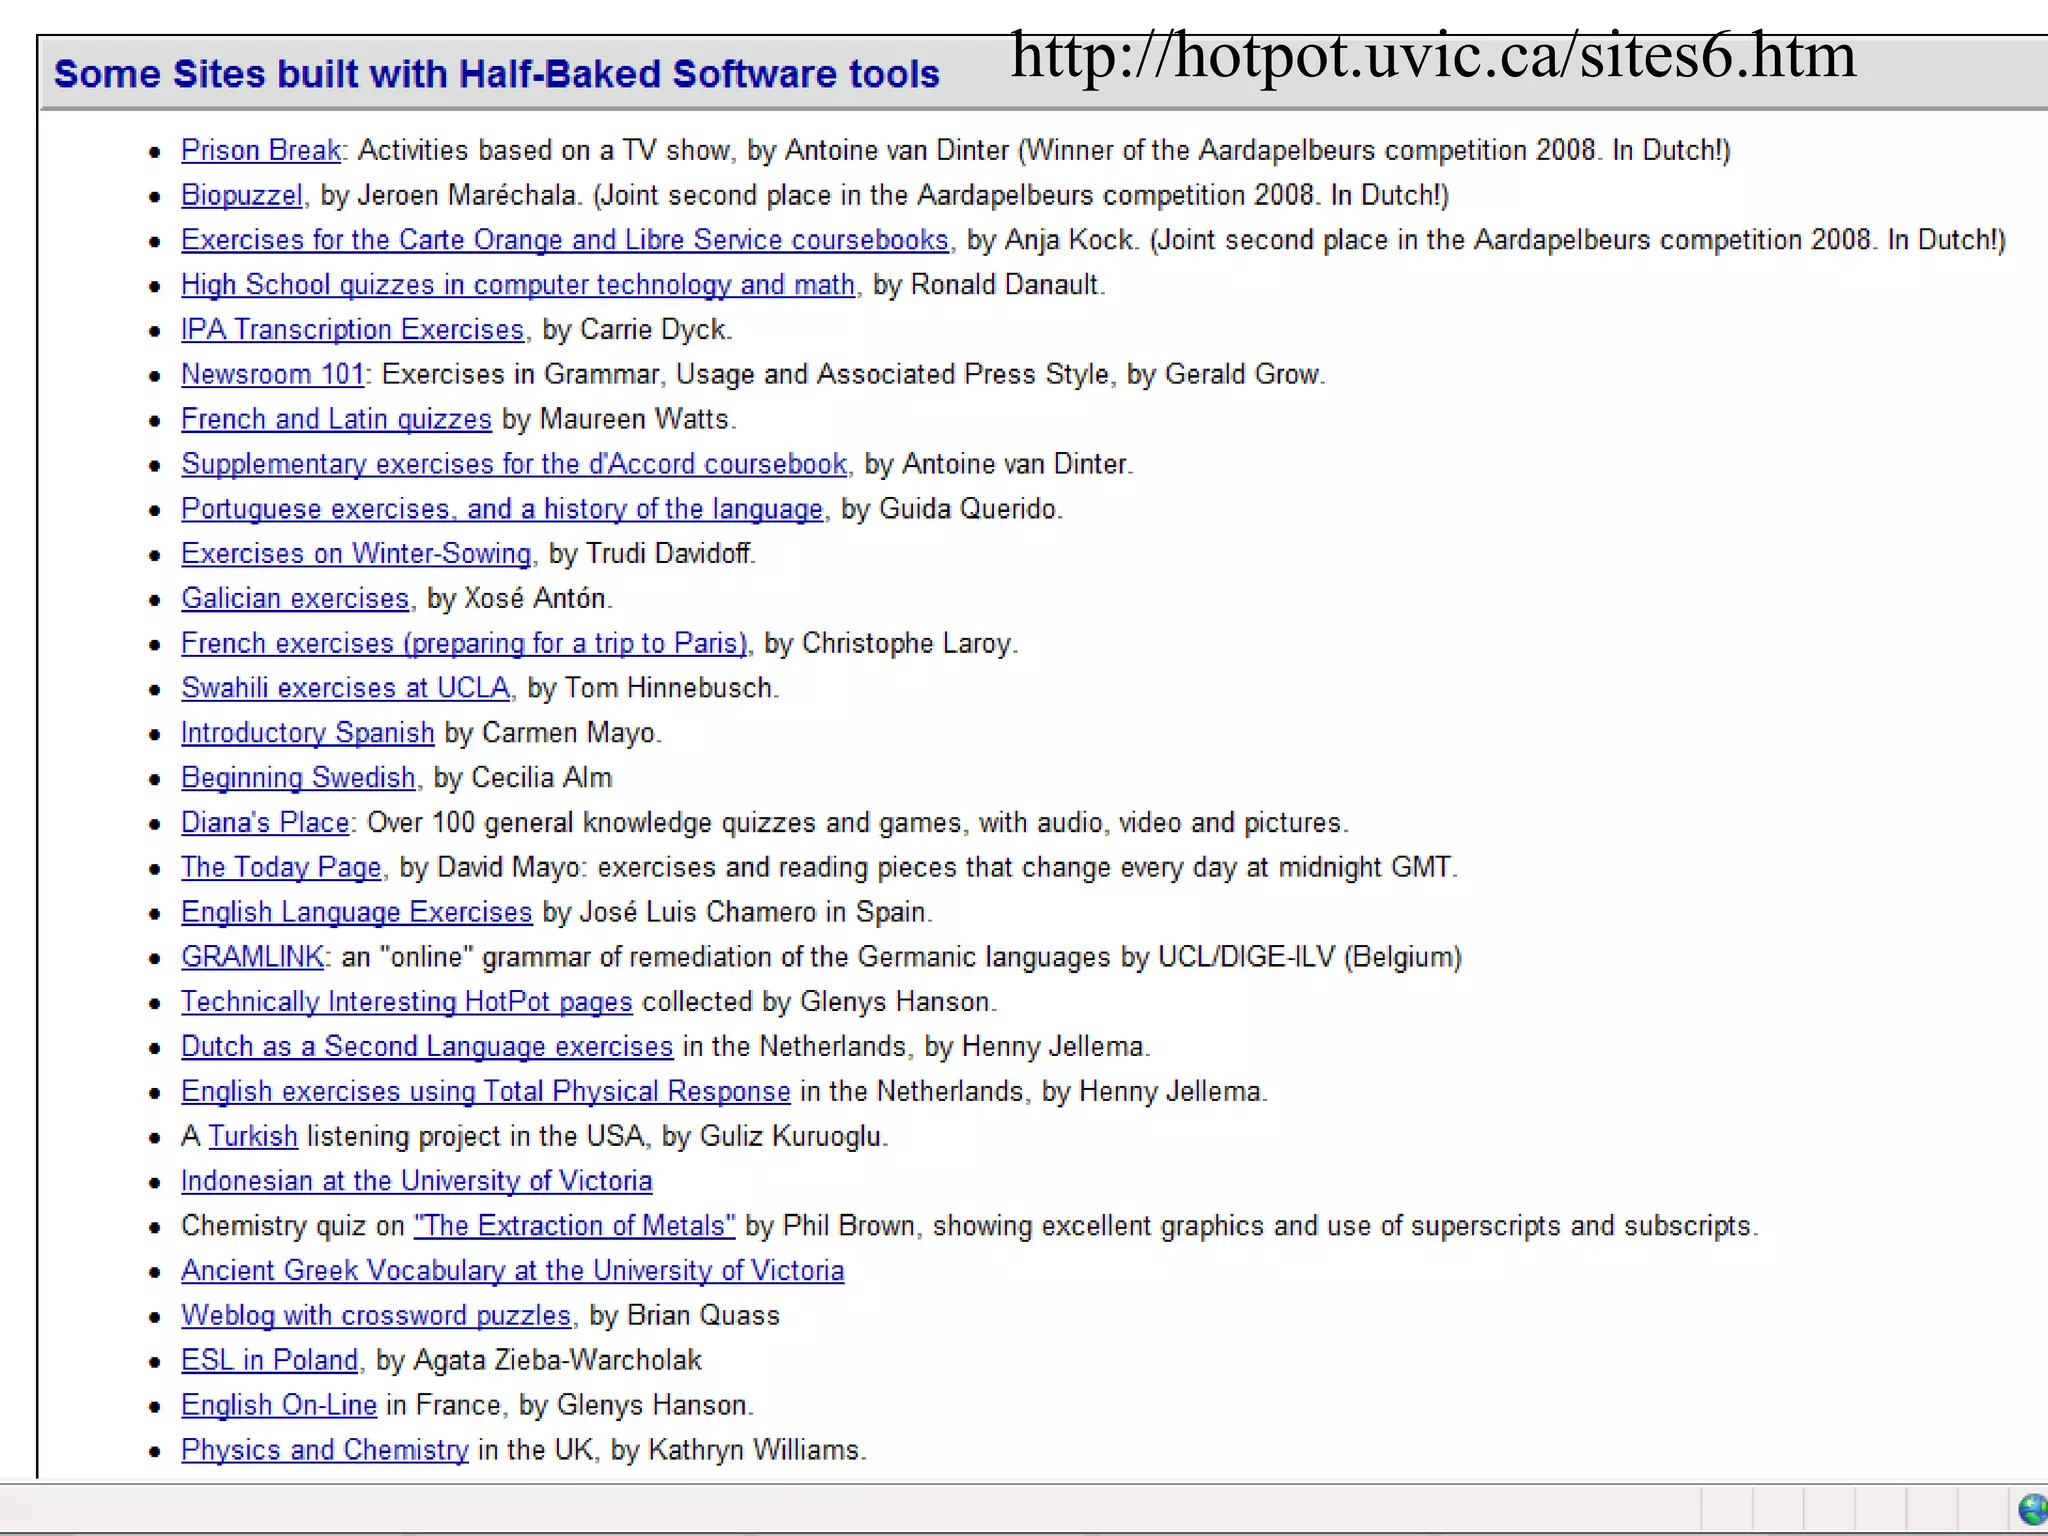Click the Turkish listening project link
This screenshot has width=2048, height=1536.
click(253, 1136)
